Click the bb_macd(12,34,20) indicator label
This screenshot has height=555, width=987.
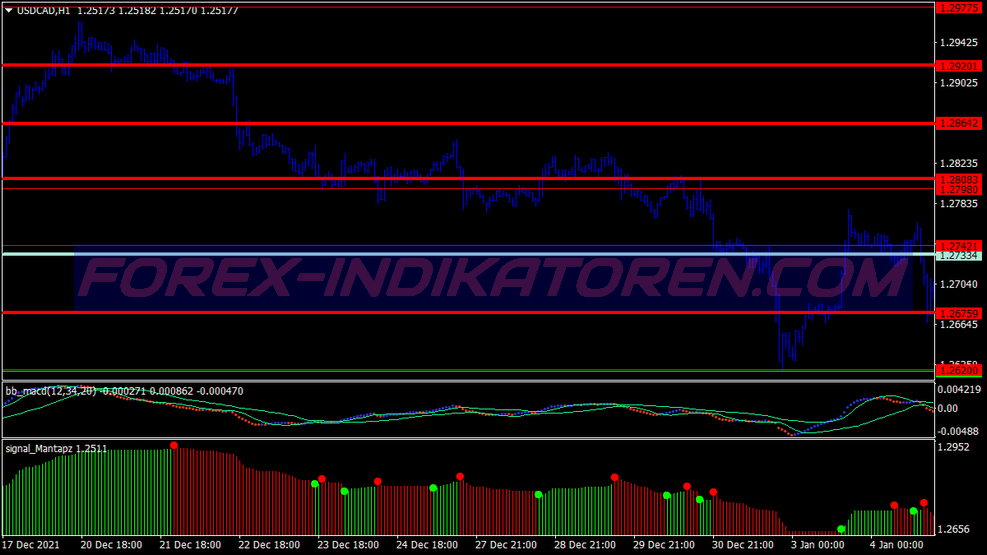(51, 391)
